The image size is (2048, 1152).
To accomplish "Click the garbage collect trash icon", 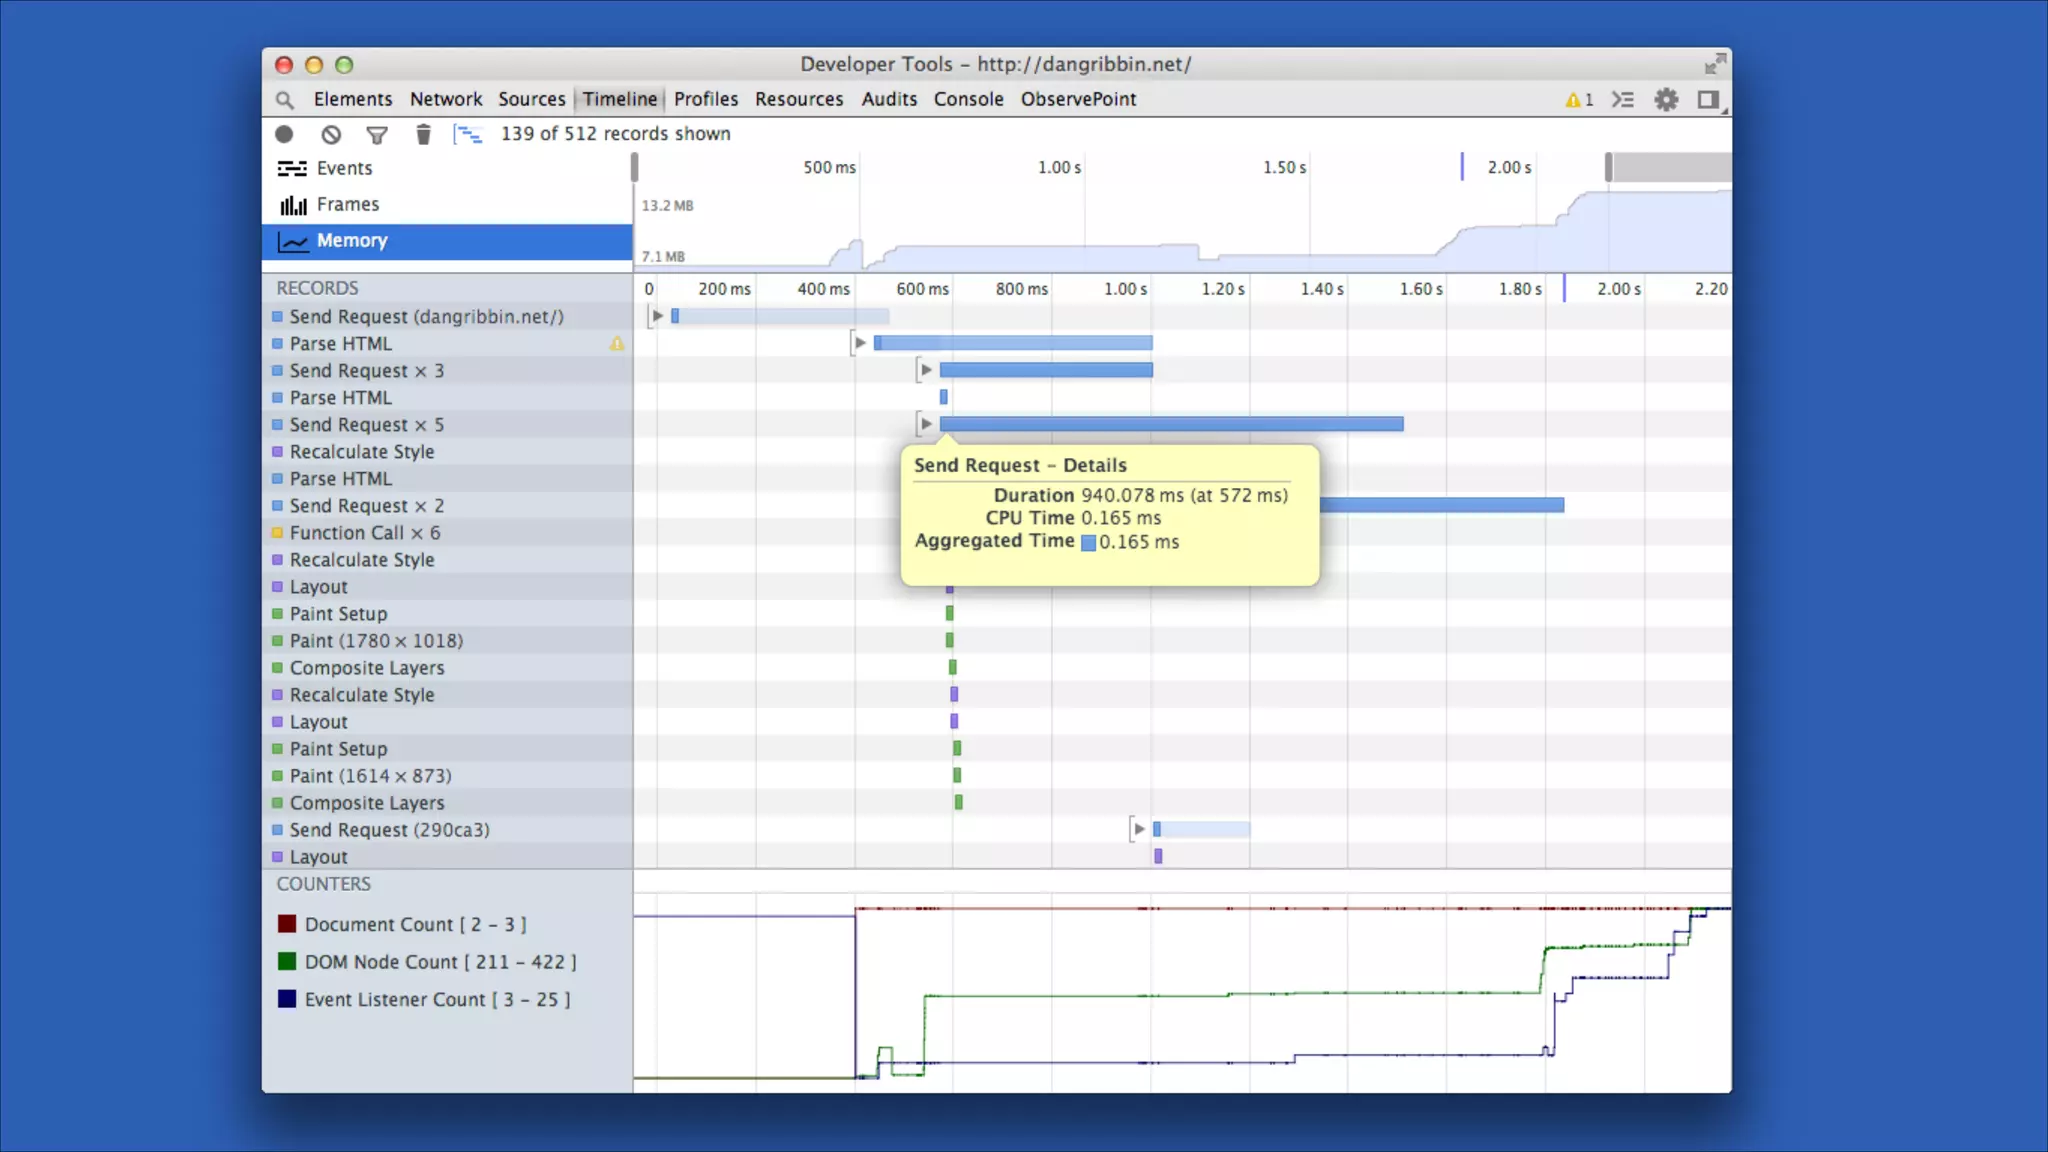I will (x=423, y=134).
